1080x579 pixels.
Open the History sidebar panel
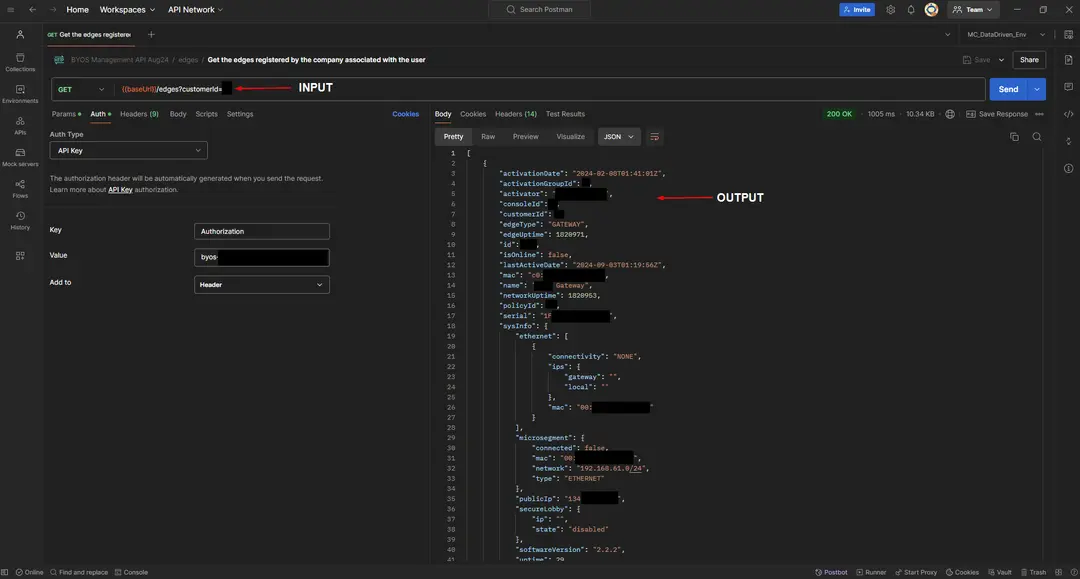[20, 220]
